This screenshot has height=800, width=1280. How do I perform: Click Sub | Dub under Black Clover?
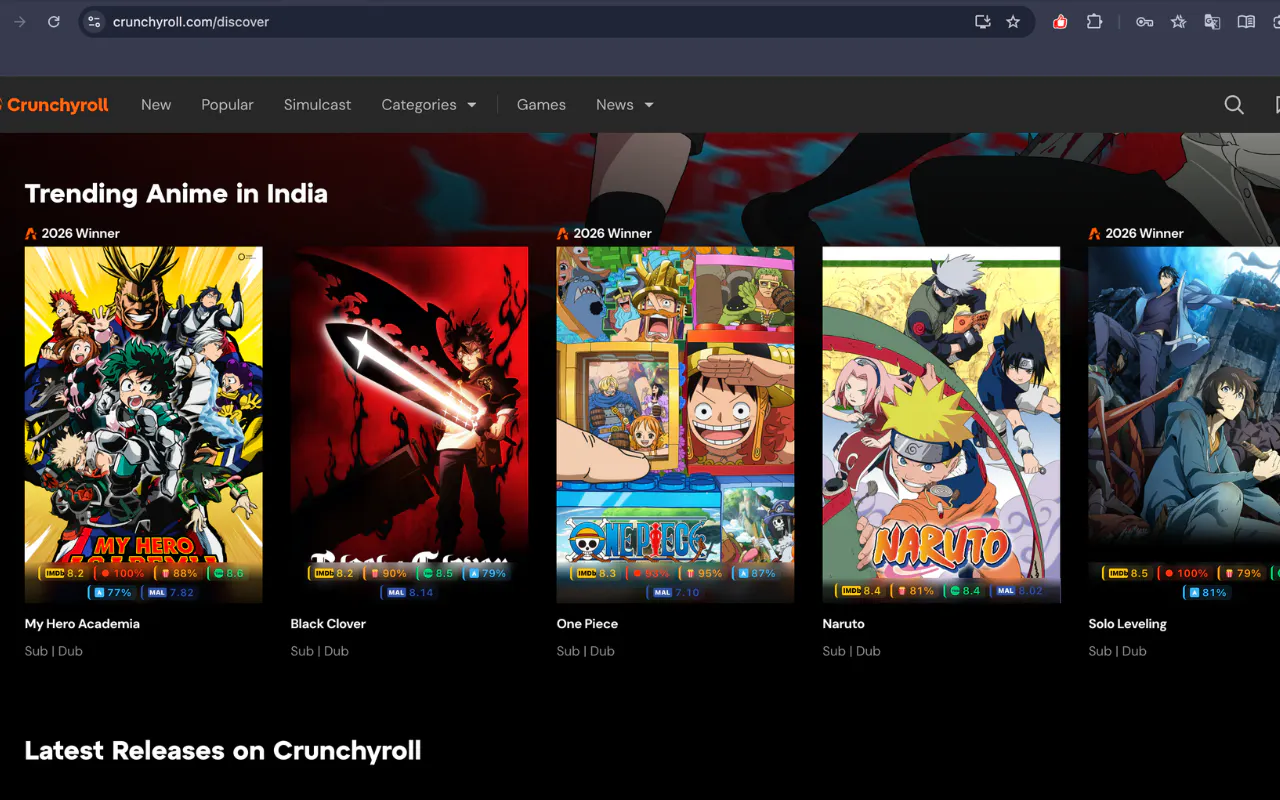320,651
